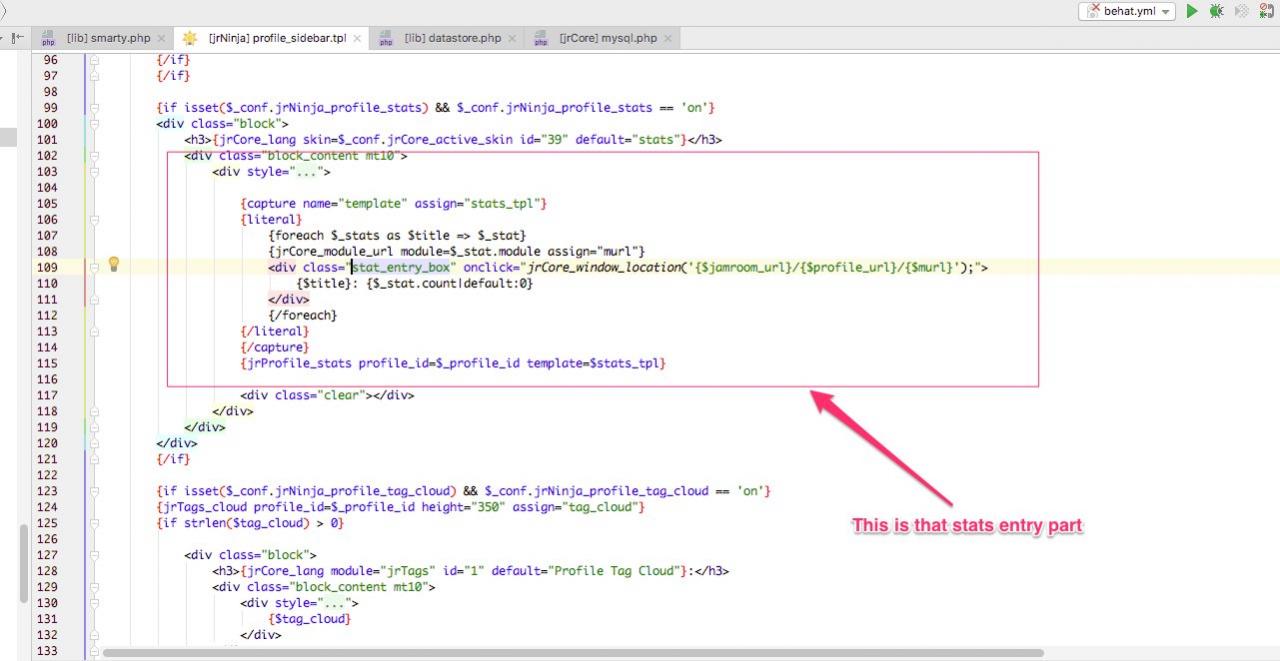Start debugging with the green bug icon
Screen dimensions: 1280x661
click(1217, 11)
